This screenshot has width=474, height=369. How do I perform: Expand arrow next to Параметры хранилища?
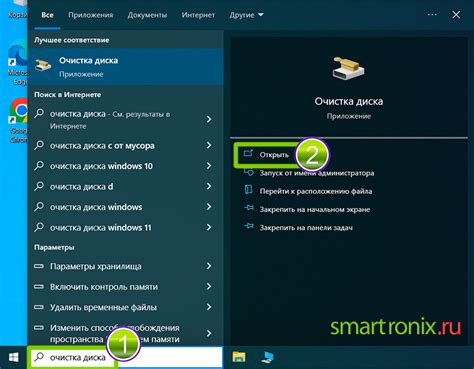pyautogui.click(x=209, y=266)
